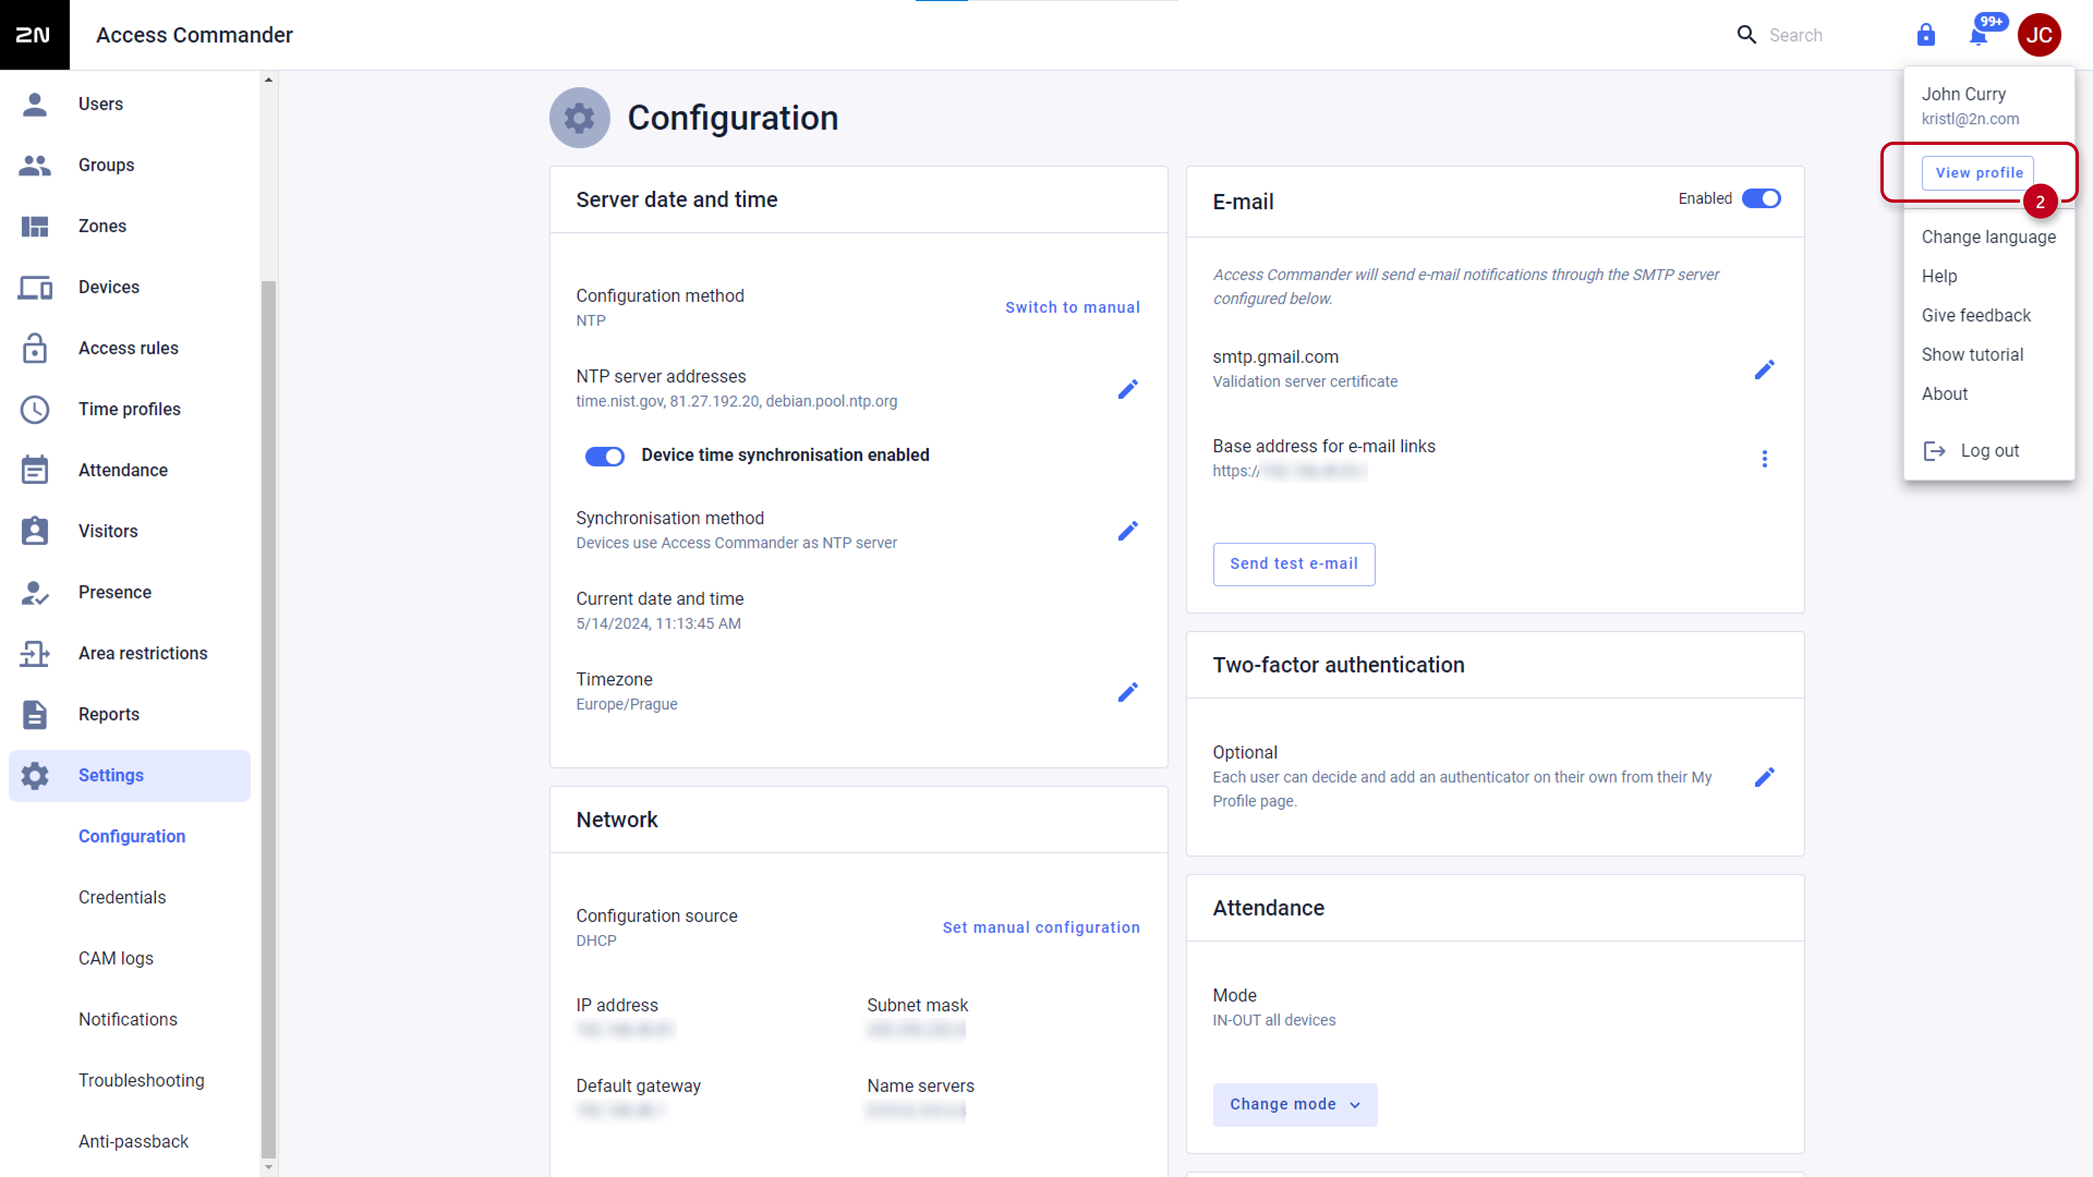Toggle Device time synchronisation switch
Viewport: 2093px width, 1177px height.
[604, 456]
